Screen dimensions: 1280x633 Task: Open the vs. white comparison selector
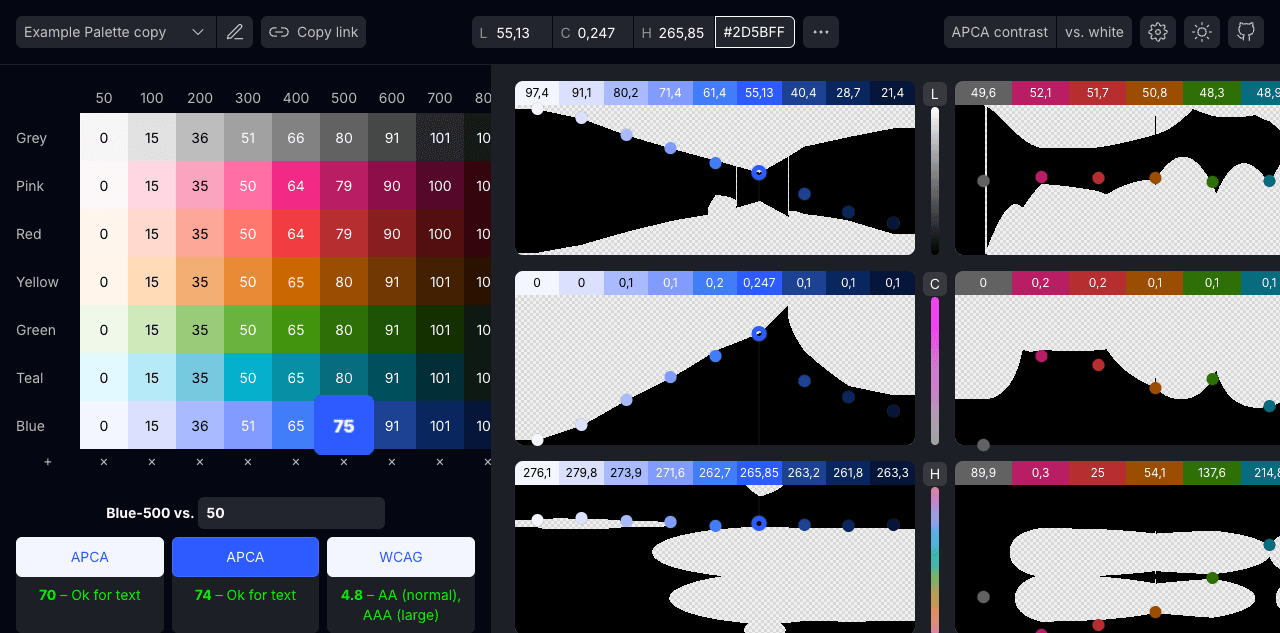1094,32
